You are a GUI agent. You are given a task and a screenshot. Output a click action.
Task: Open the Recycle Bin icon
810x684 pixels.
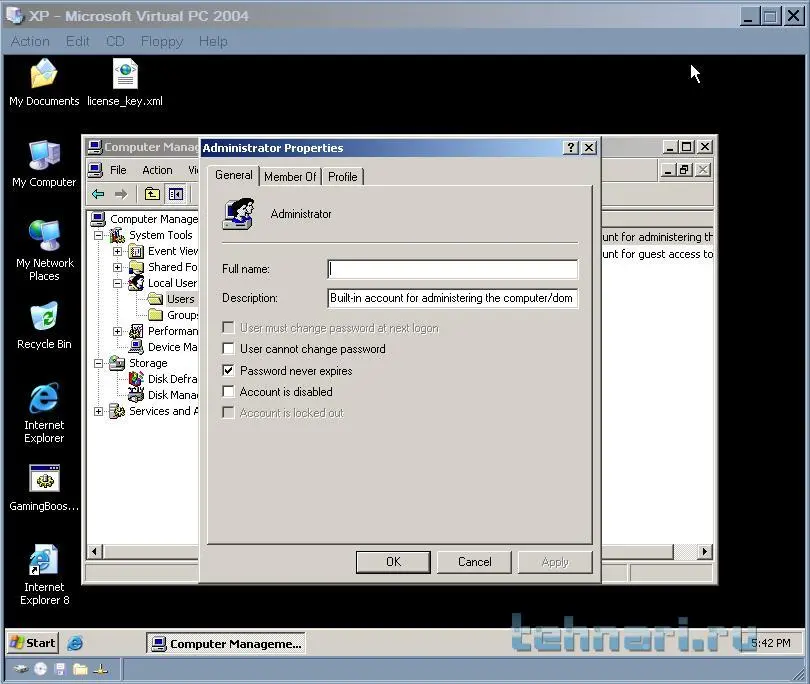click(x=44, y=325)
